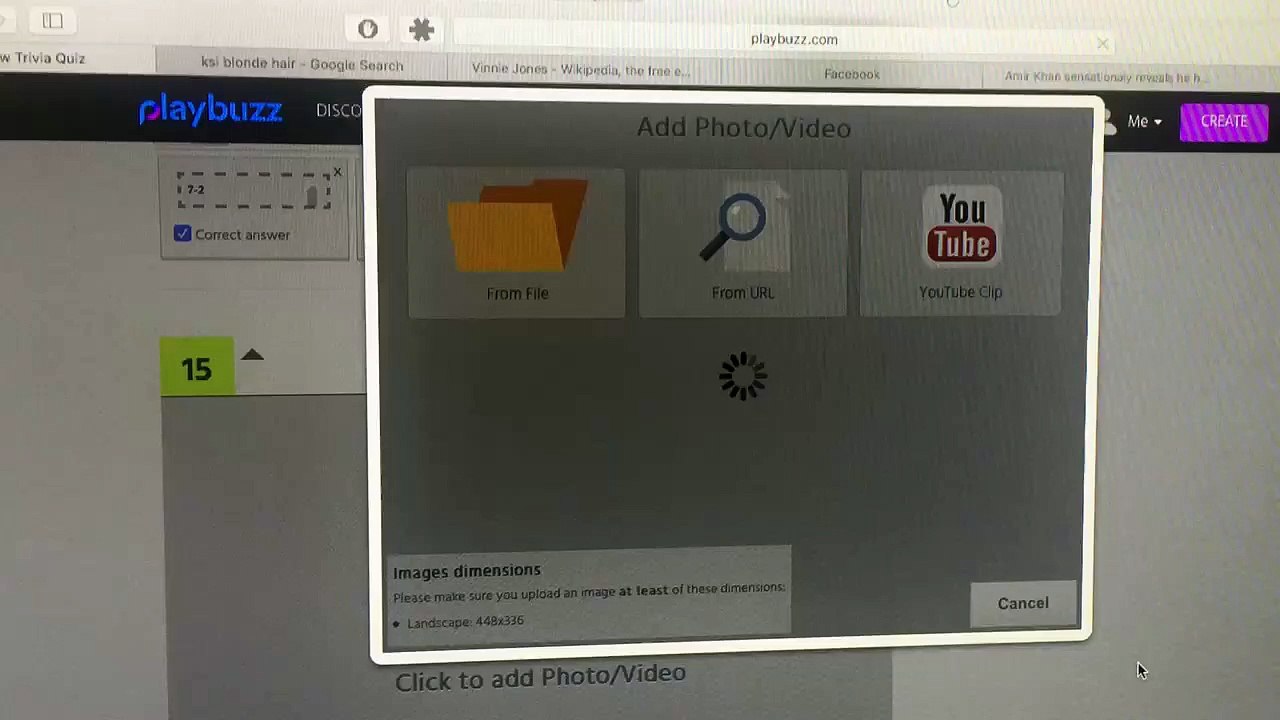Switch to Vinnie Jones Wikipedia tab
Image resolution: width=1280 pixels, height=720 pixels.
point(581,70)
